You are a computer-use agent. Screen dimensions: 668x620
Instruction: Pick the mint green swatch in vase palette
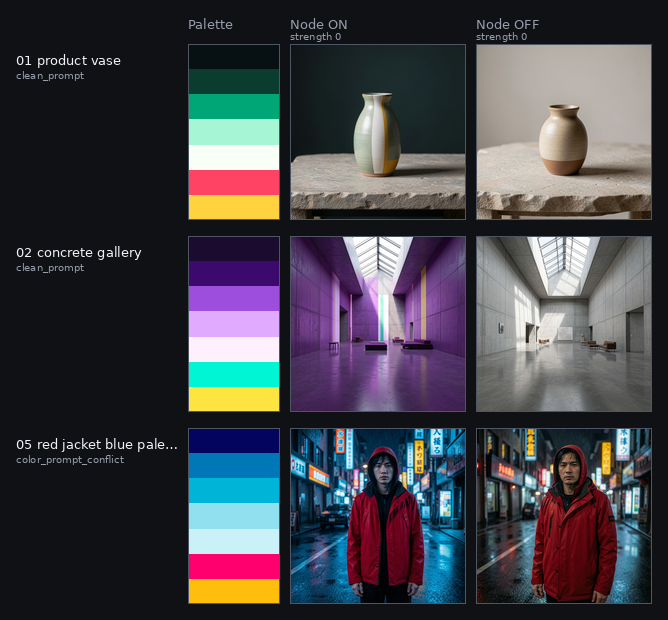(234, 132)
